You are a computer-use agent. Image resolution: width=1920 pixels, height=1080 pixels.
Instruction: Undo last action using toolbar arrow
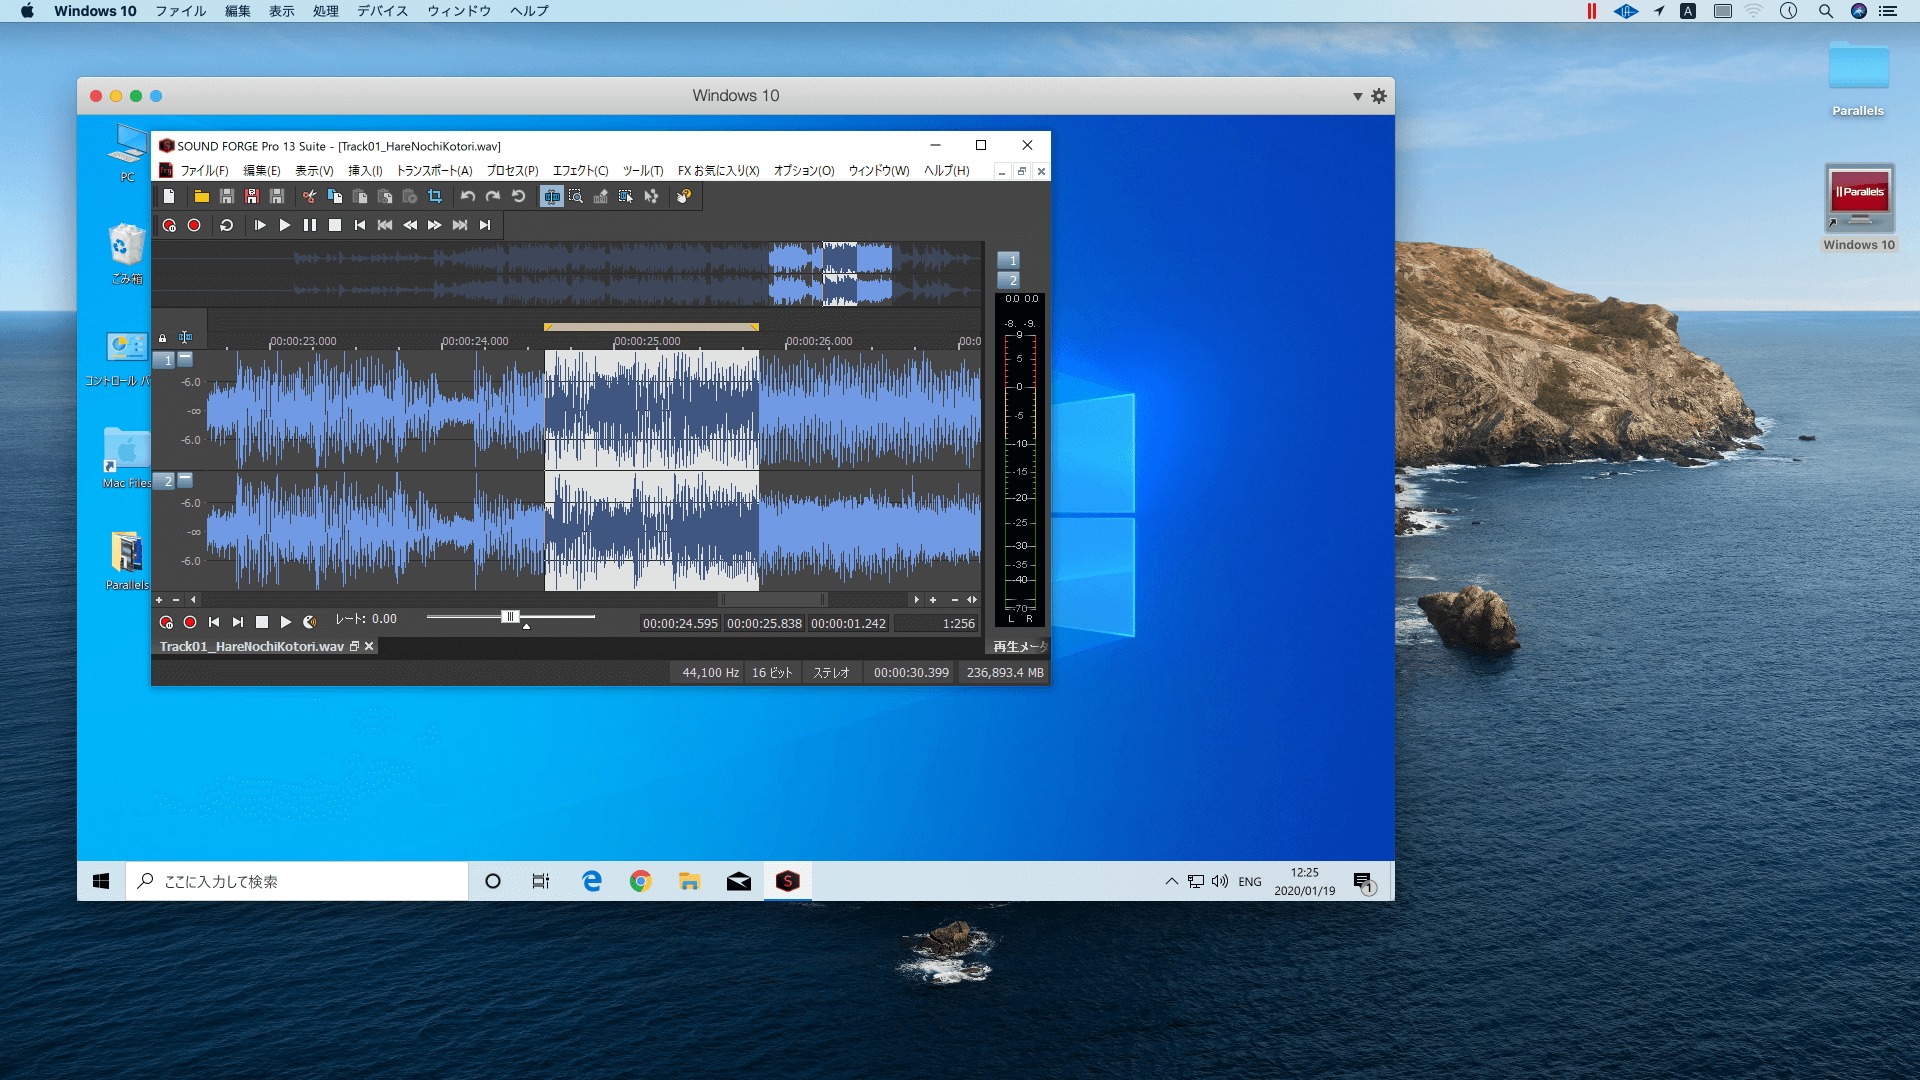468,197
